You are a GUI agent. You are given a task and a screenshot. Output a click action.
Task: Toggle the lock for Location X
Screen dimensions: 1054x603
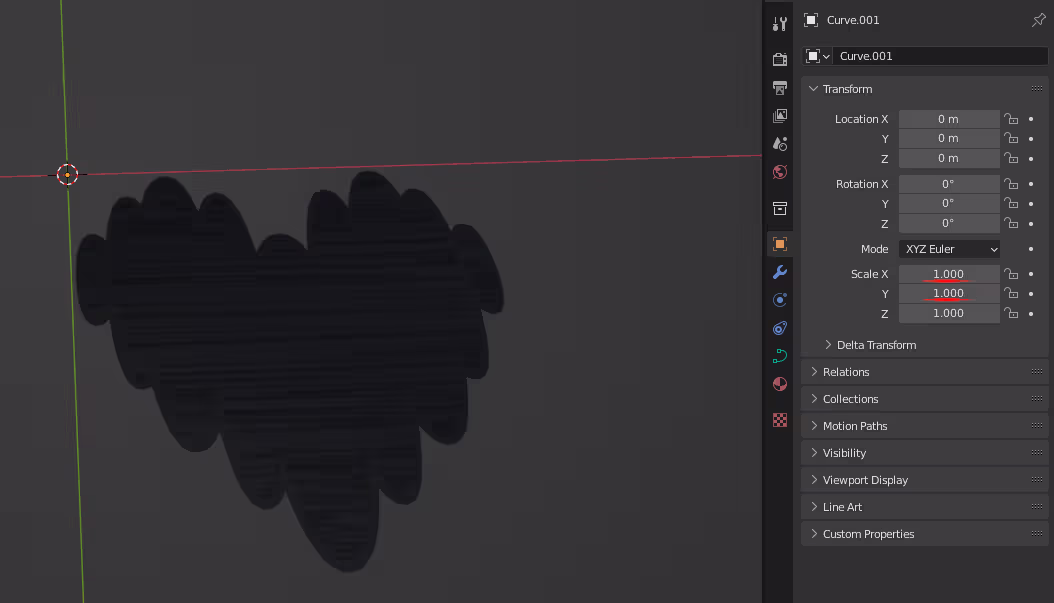1011,119
